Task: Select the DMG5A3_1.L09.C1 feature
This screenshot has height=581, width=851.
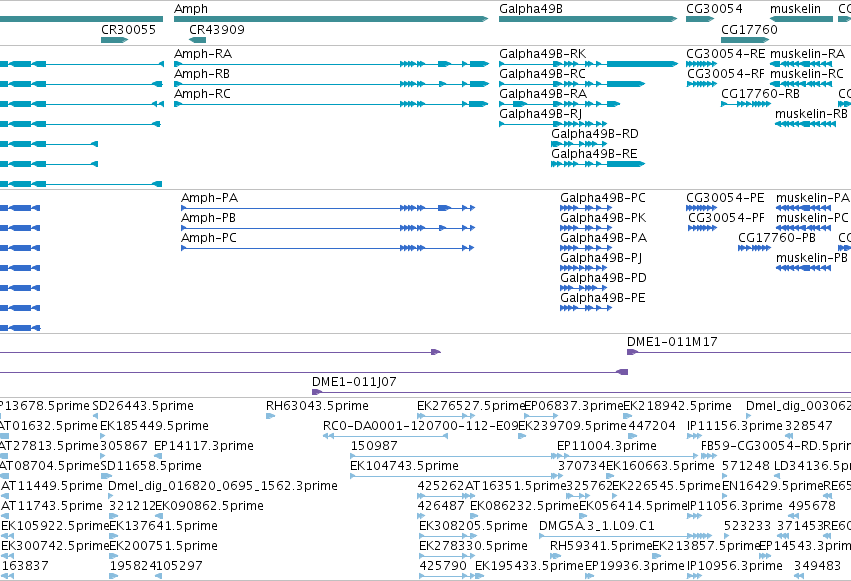Action: (626, 536)
